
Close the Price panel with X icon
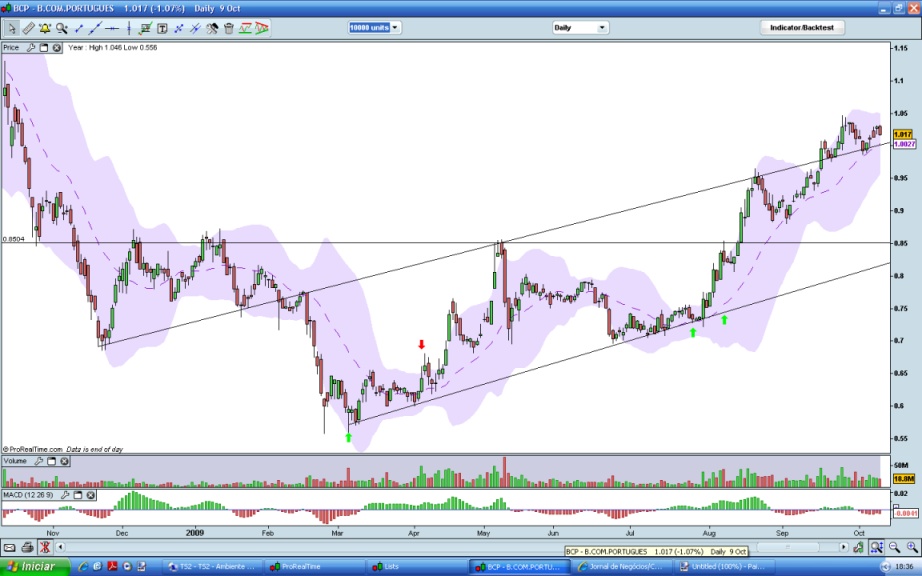(56, 48)
